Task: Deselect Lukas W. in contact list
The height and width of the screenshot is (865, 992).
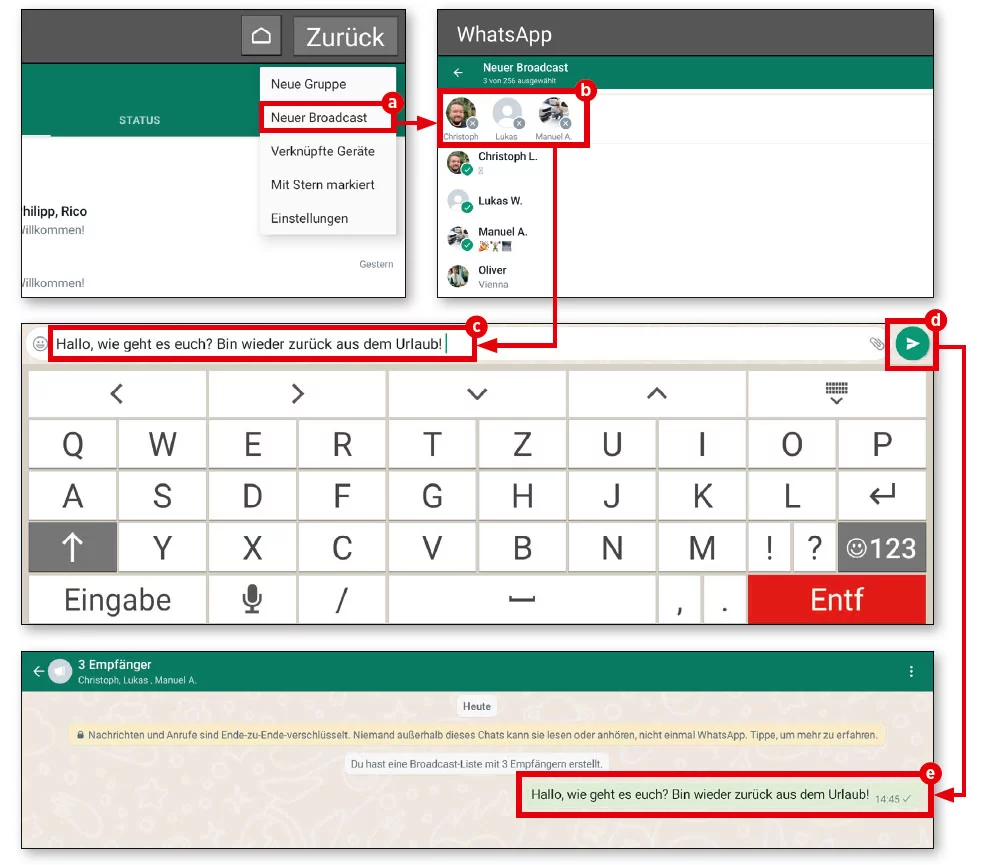Action: tap(500, 201)
